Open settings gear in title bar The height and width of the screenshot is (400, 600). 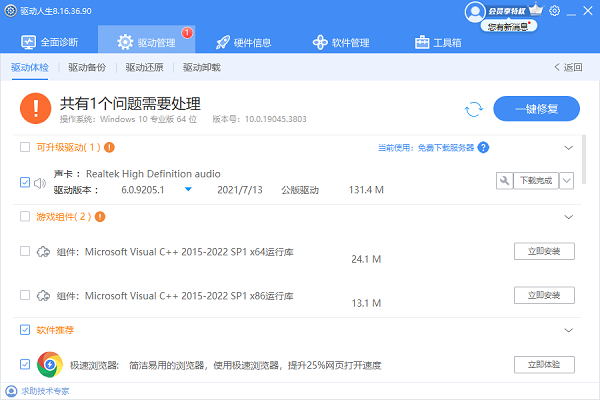pos(554,11)
